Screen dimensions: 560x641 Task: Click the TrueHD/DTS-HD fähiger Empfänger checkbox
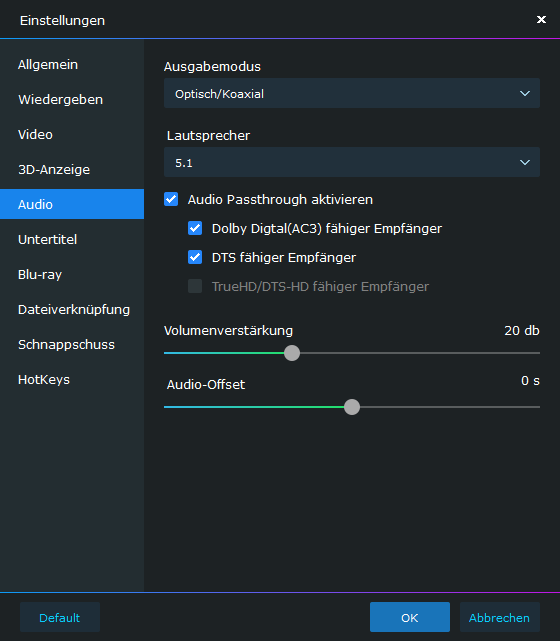click(x=195, y=286)
